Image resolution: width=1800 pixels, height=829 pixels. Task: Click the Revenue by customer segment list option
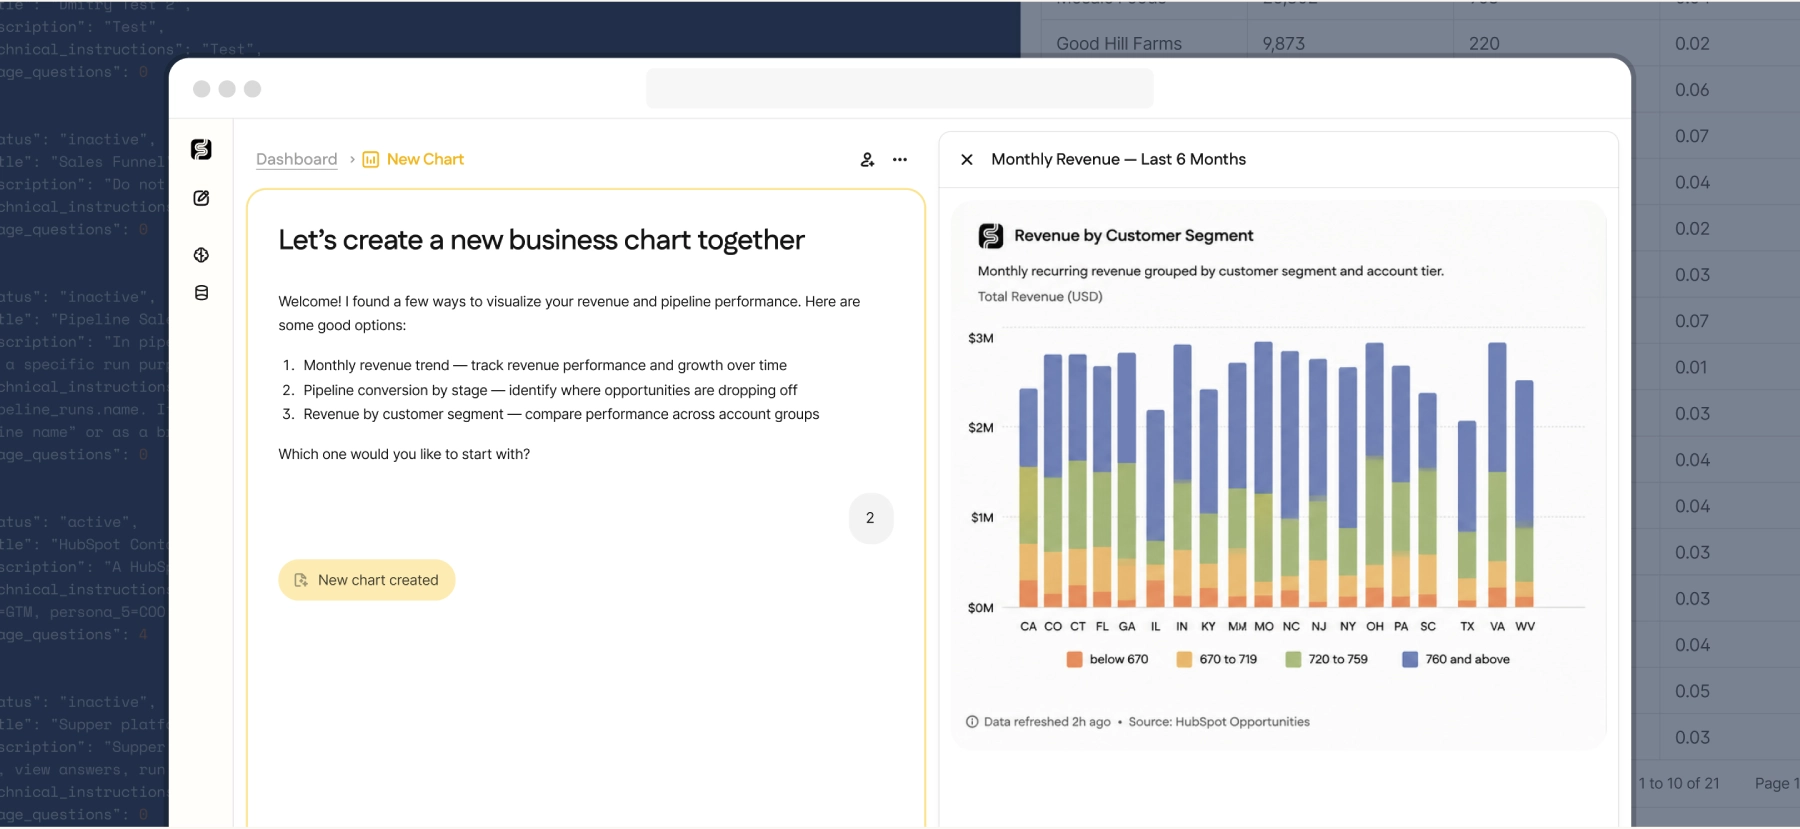561,414
